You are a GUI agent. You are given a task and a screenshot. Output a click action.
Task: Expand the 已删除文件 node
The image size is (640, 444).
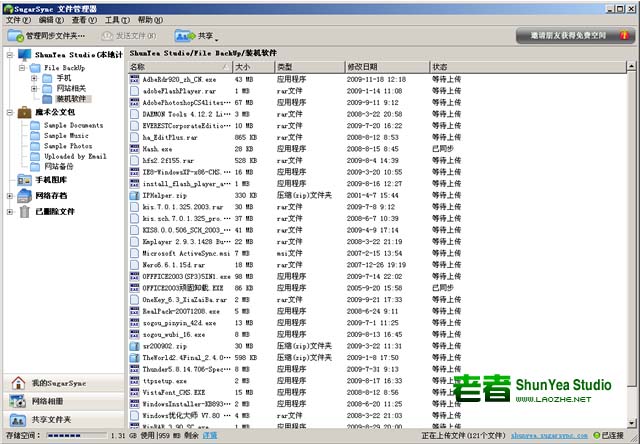click(10, 212)
